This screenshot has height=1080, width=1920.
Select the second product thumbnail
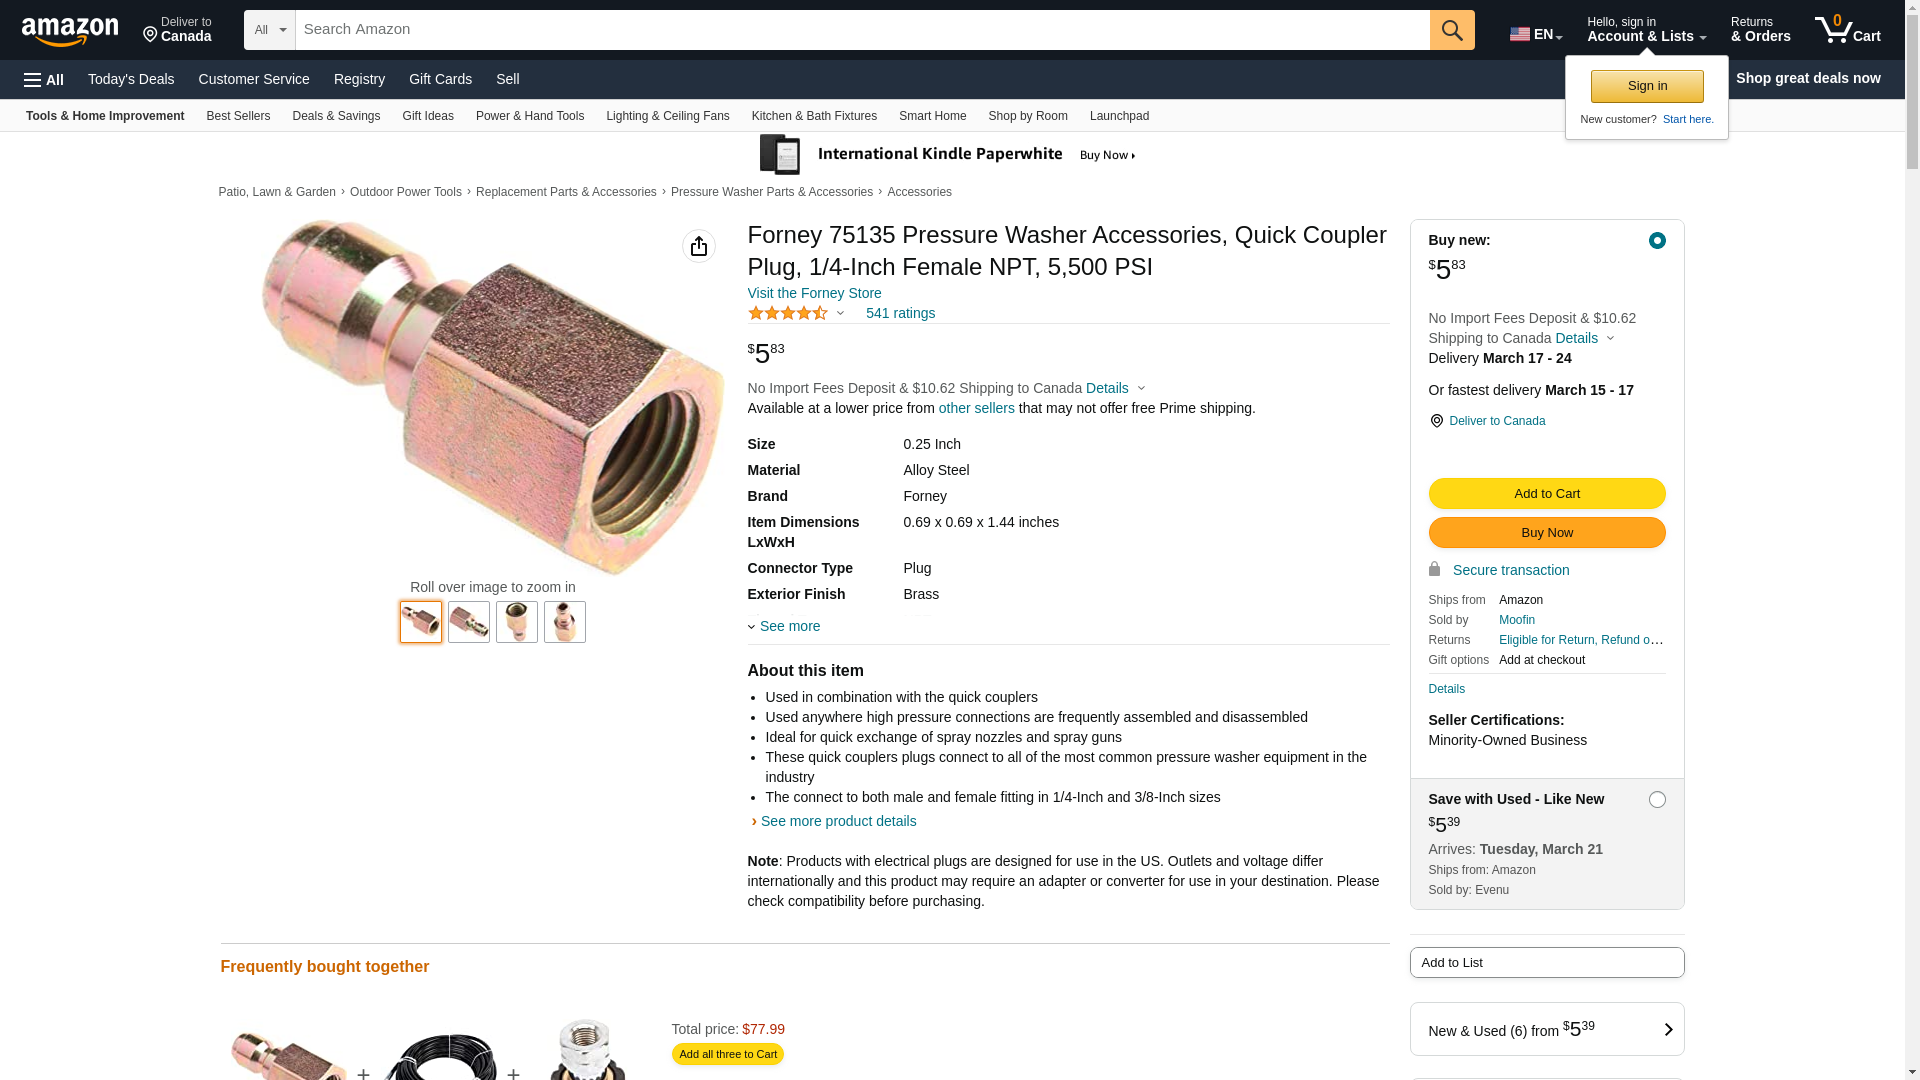pyautogui.click(x=469, y=622)
